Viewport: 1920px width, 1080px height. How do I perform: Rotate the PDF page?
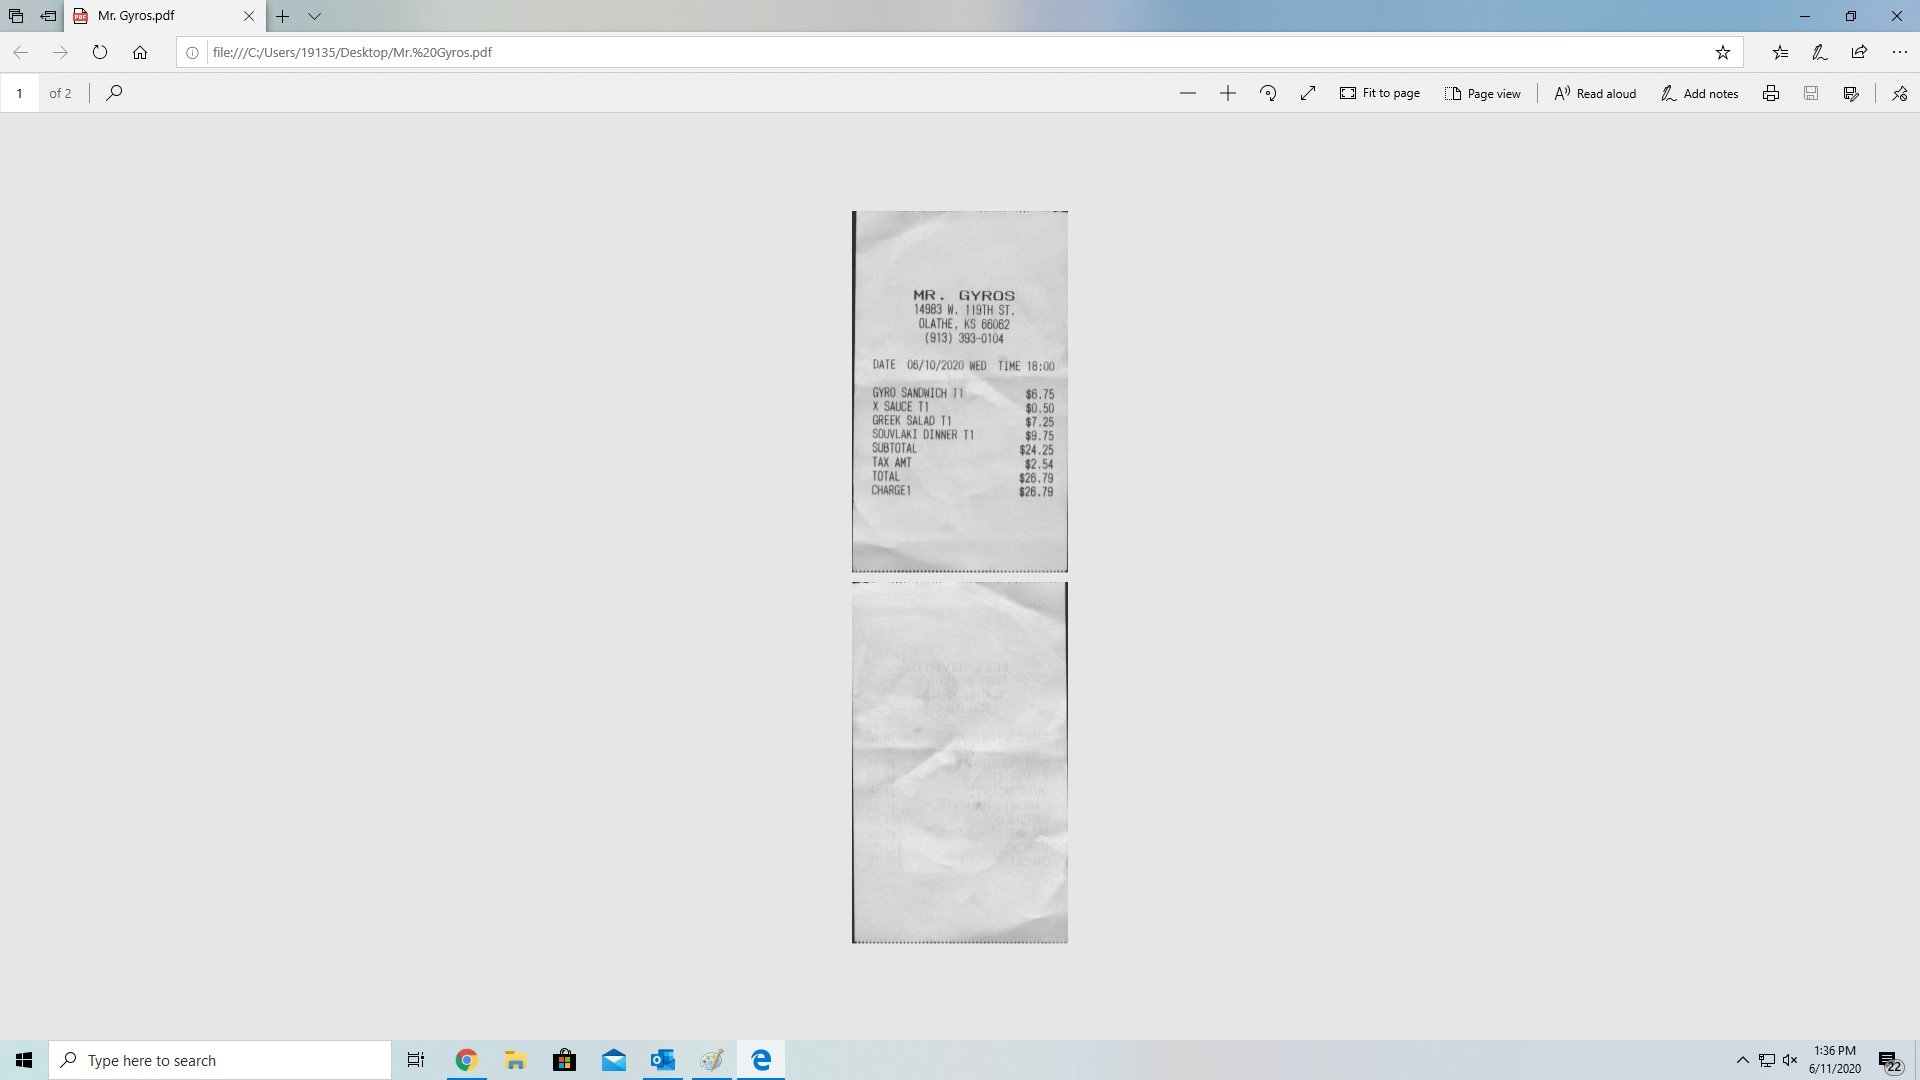click(x=1268, y=93)
